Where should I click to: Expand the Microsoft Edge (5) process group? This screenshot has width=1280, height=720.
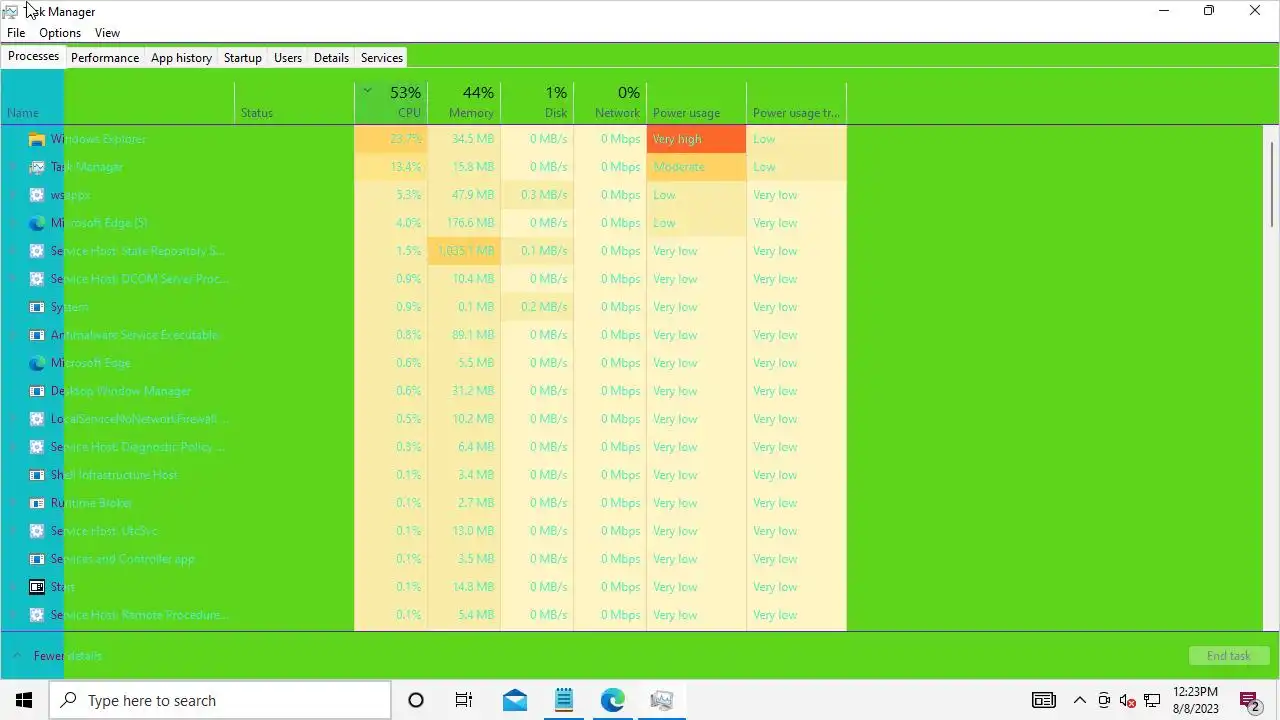(13, 223)
